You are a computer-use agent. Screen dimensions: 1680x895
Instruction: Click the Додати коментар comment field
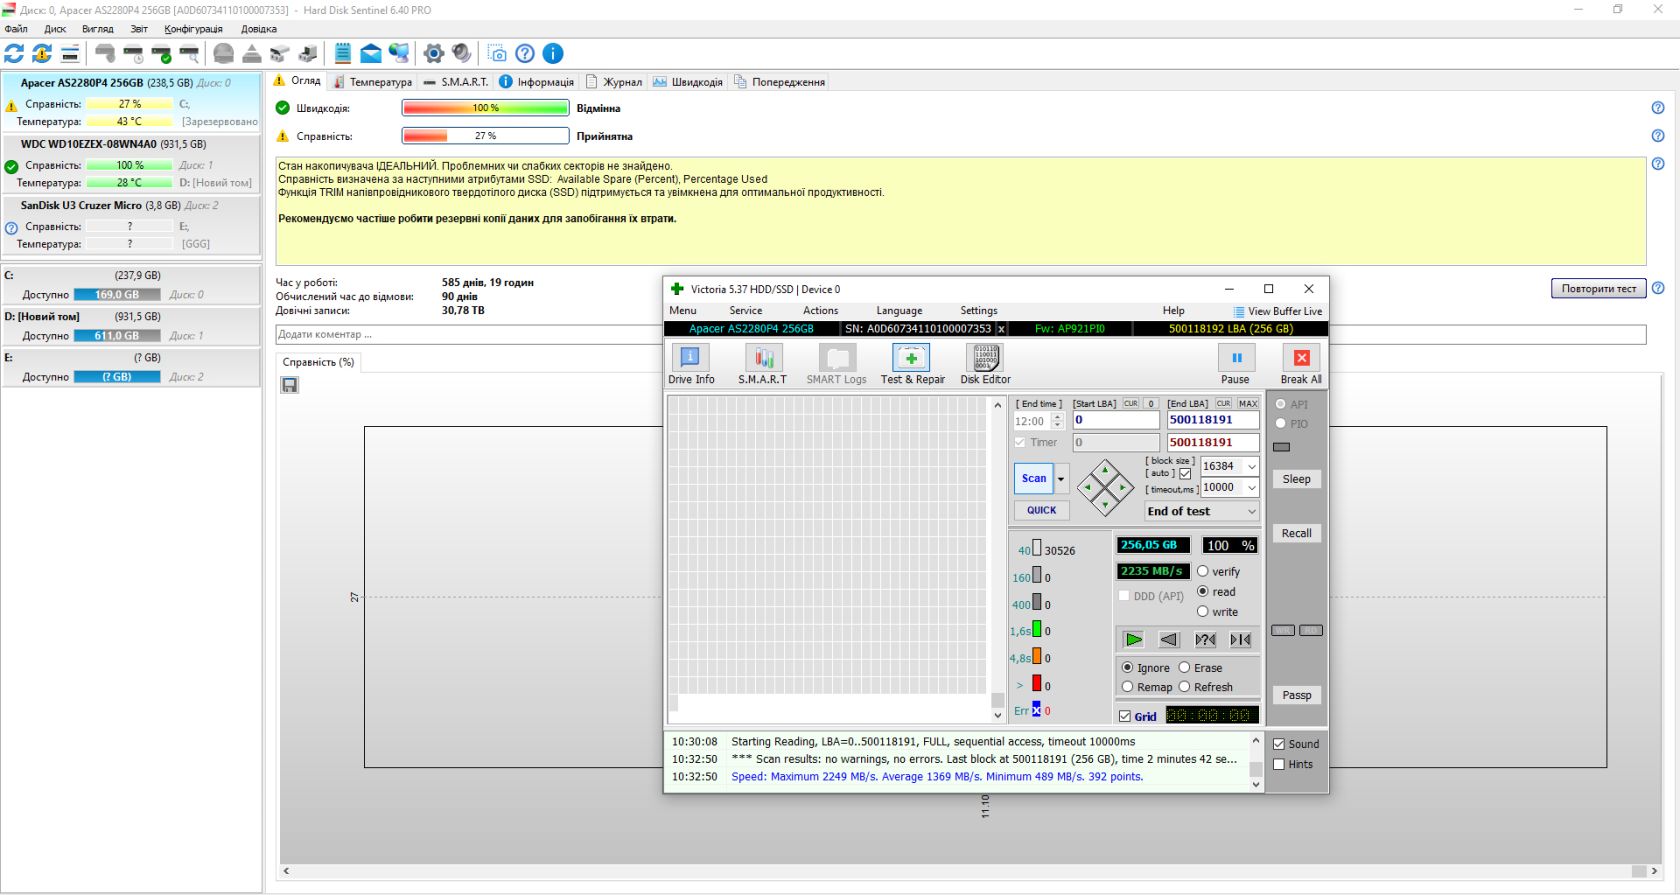pyautogui.click(x=960, y=335)
